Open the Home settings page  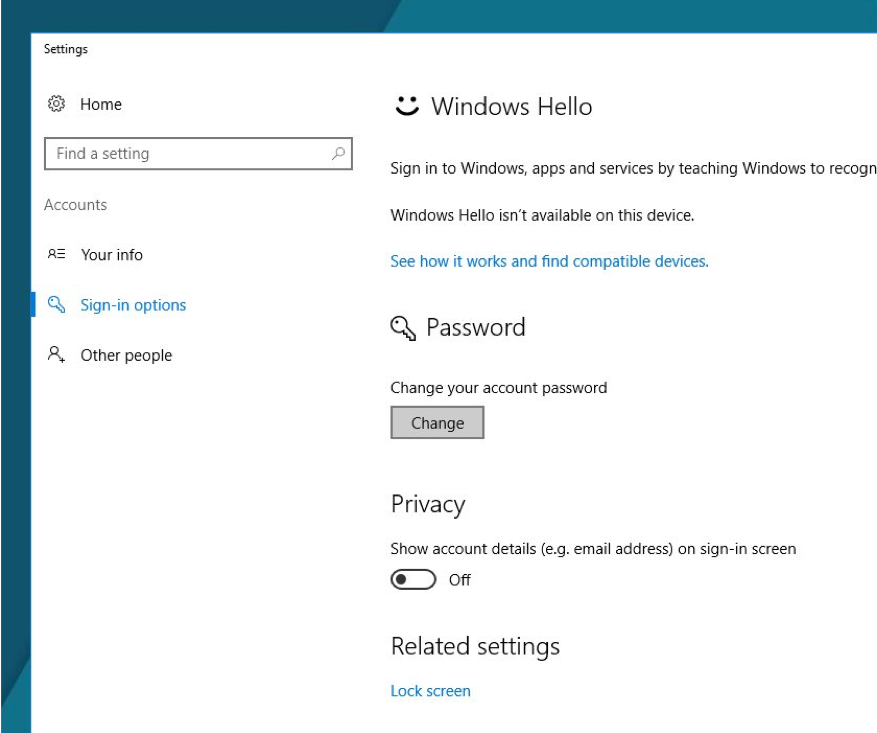101,105
